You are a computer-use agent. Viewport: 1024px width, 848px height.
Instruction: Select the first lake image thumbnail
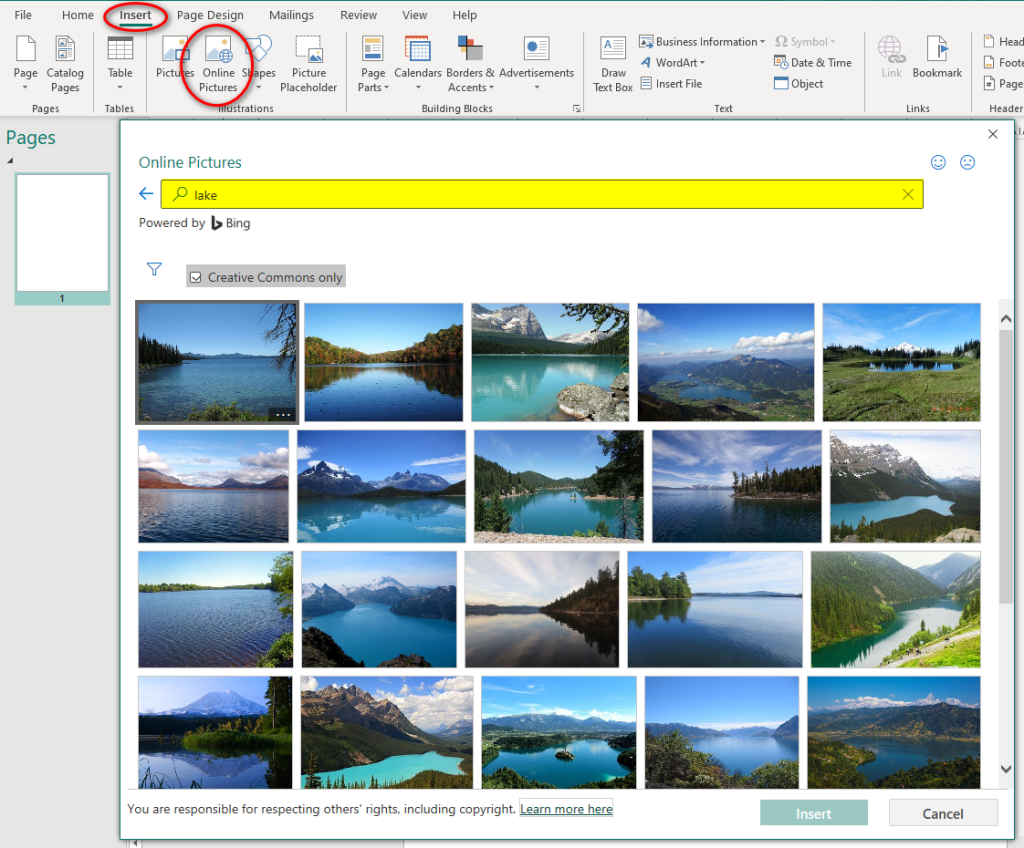[x=217, y=362]
